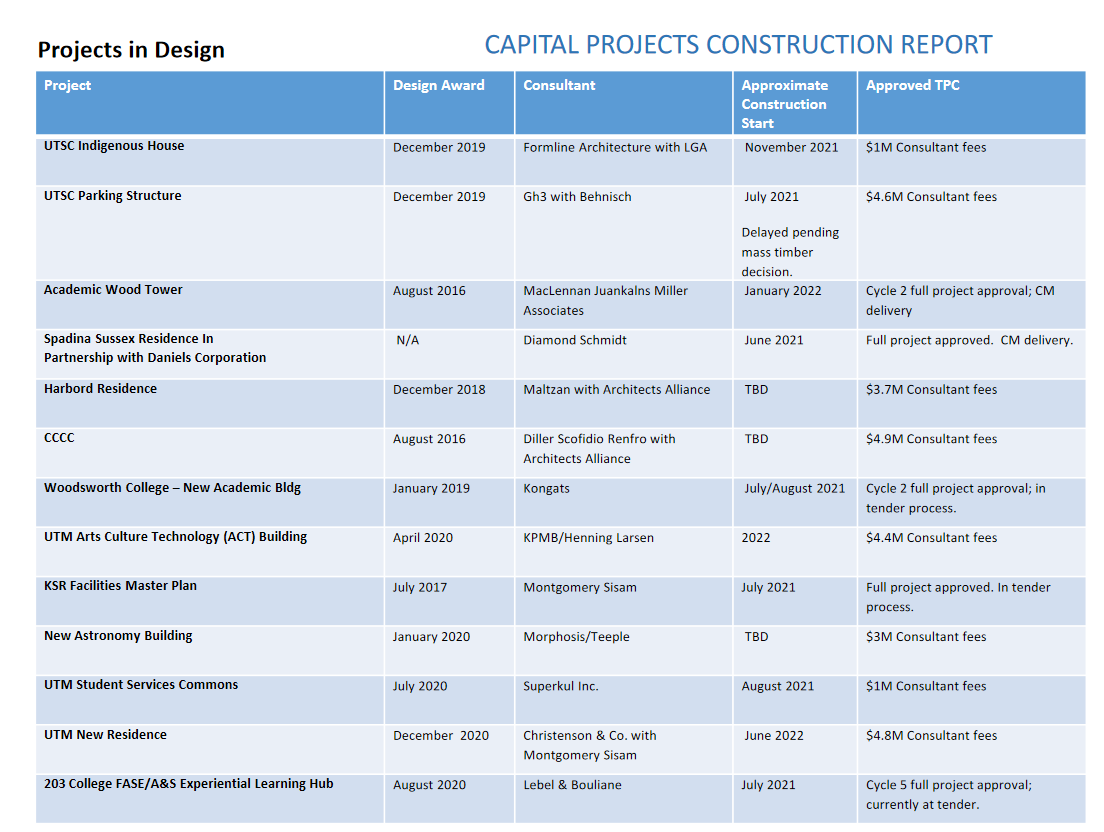Select Woodsworth College New Academic Bldg entry
Screen dimensions: 1104x832
(172, 488)
